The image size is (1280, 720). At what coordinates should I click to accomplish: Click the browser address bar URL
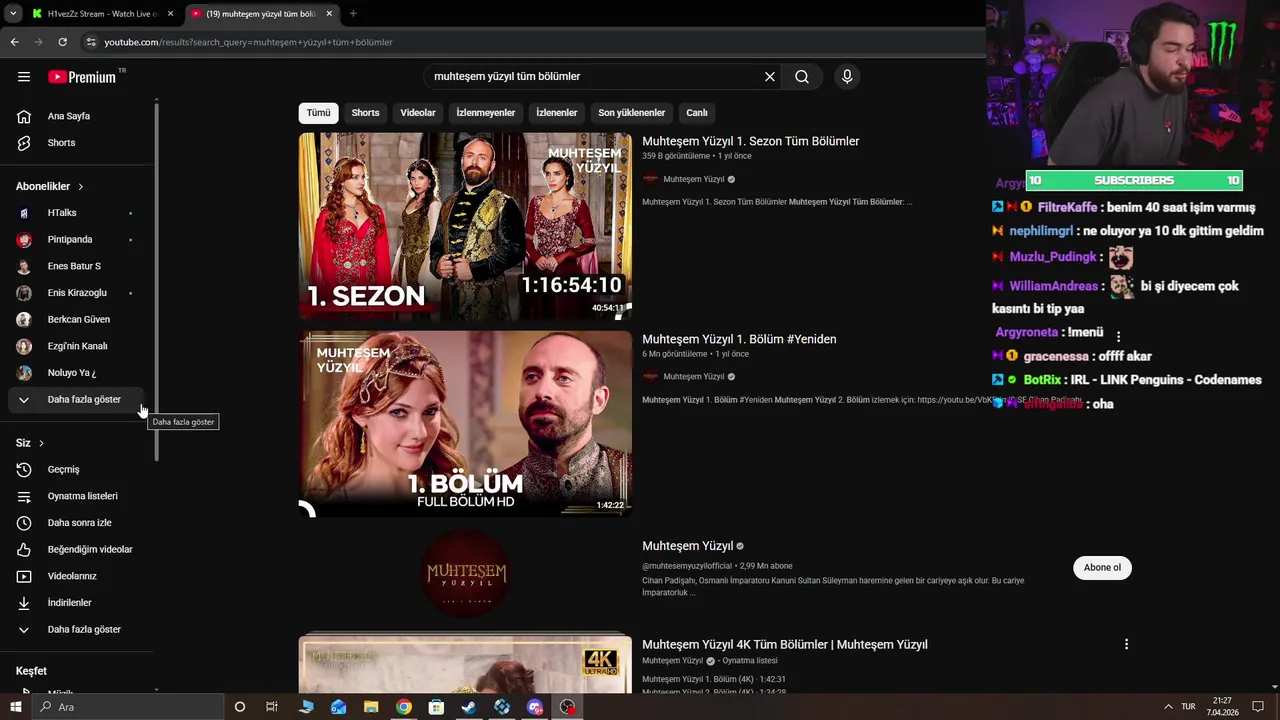pos(248,42)
